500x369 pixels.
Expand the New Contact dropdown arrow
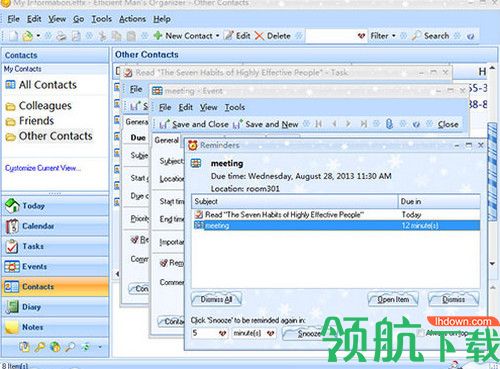(x=218, y=36)
